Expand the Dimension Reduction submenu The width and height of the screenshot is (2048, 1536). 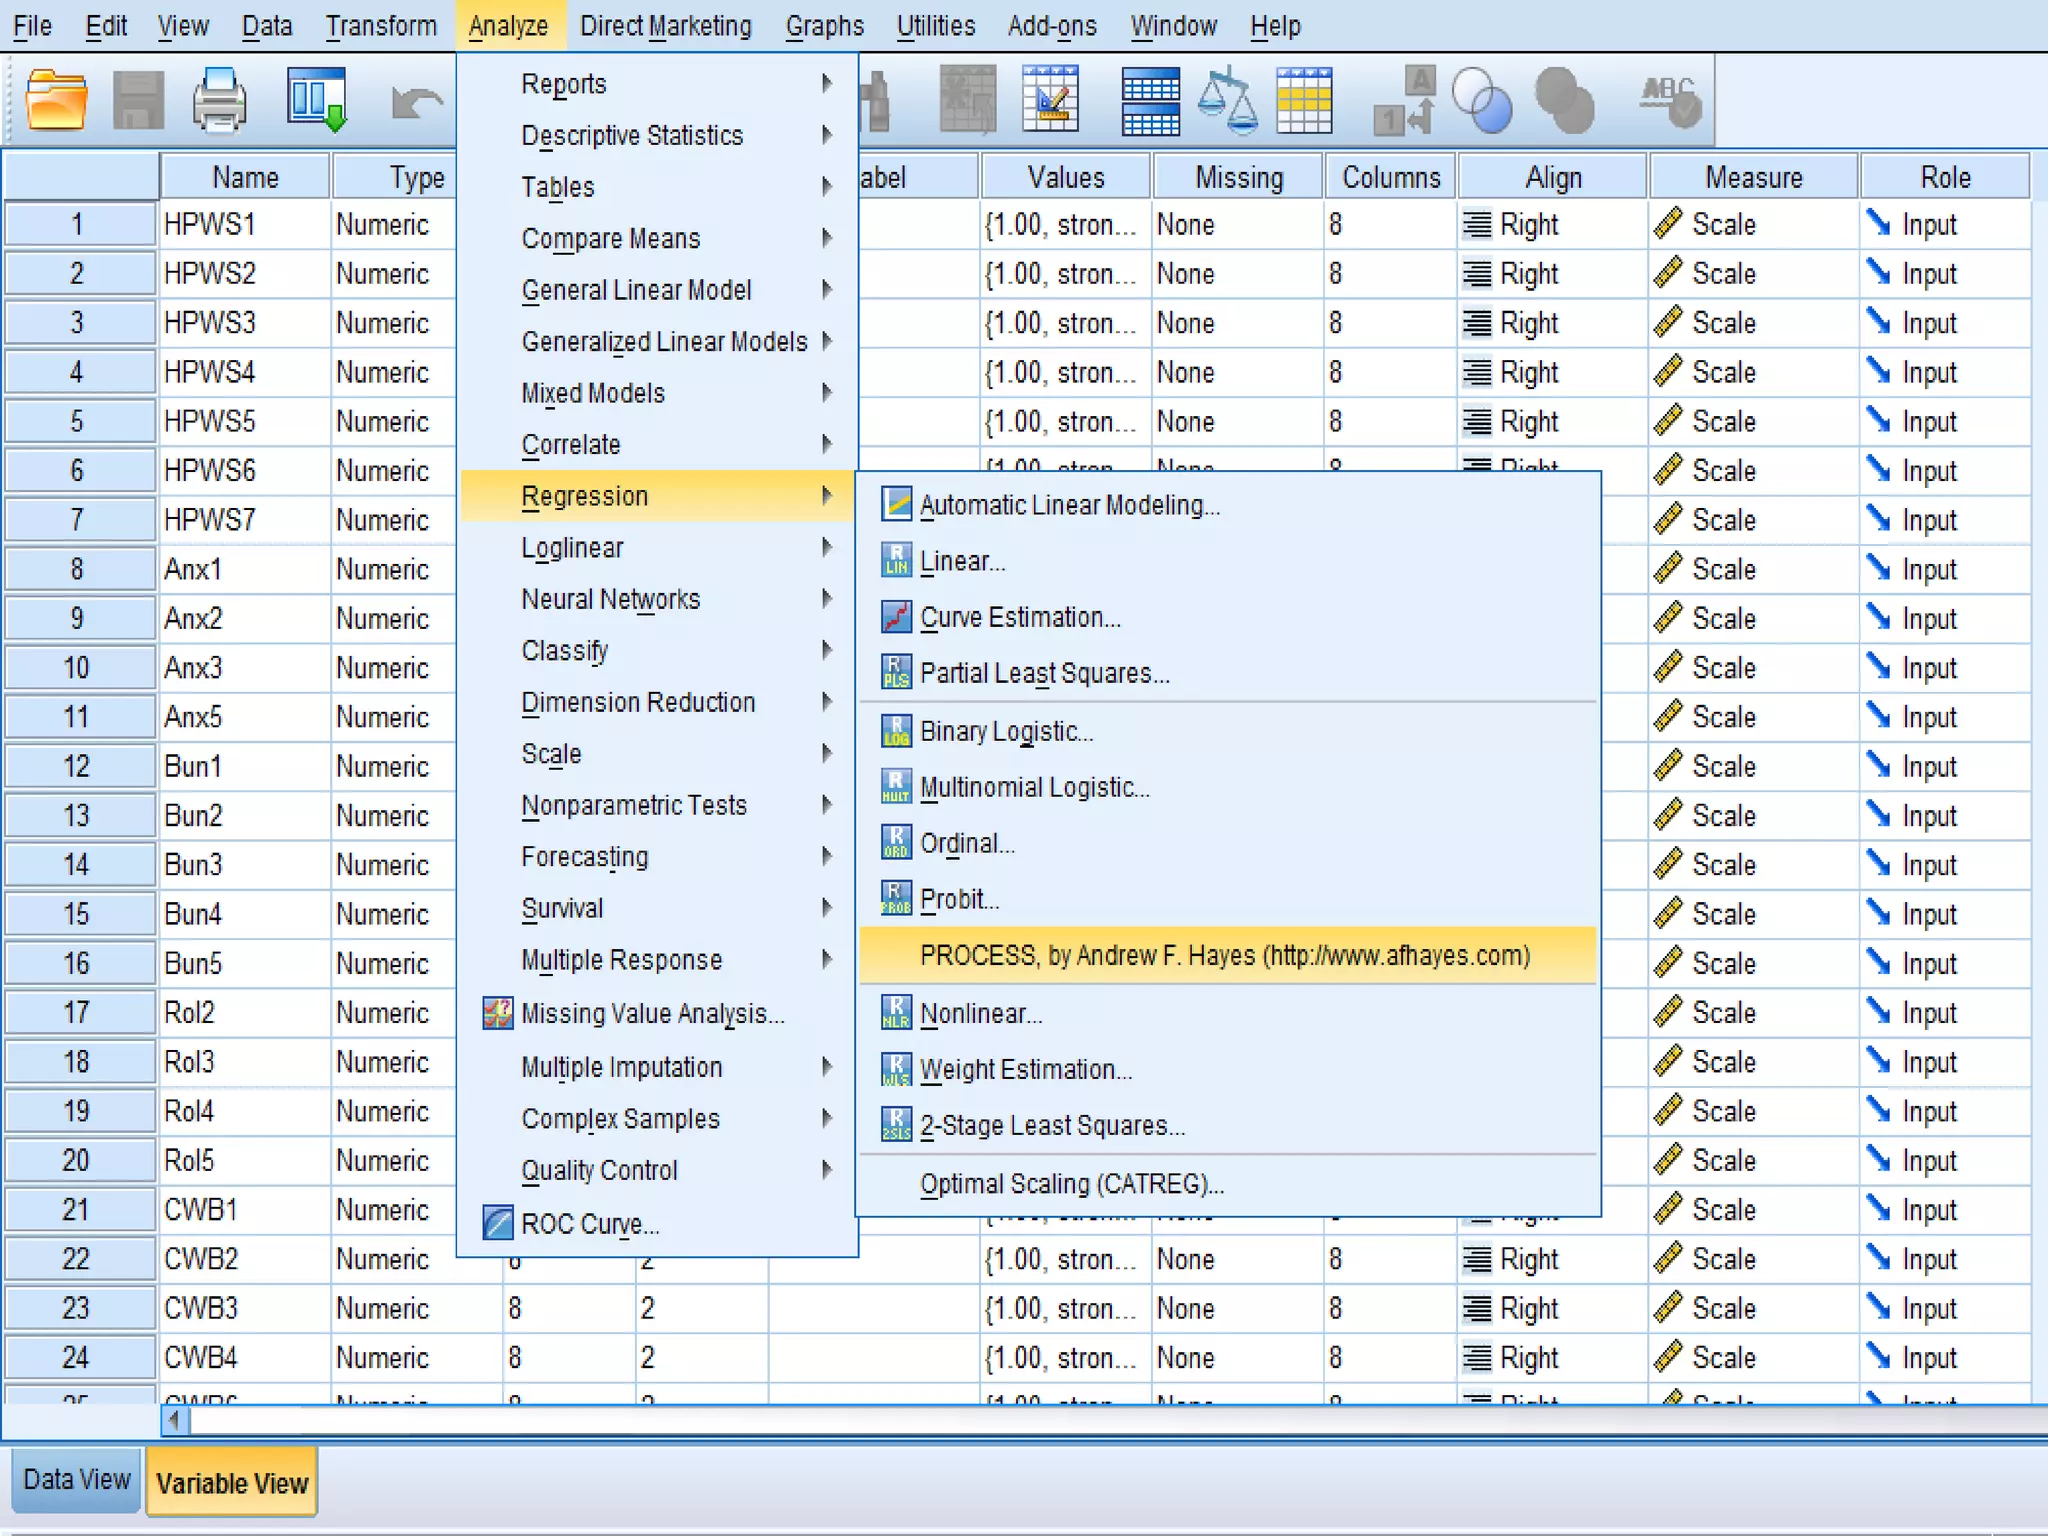638,703
